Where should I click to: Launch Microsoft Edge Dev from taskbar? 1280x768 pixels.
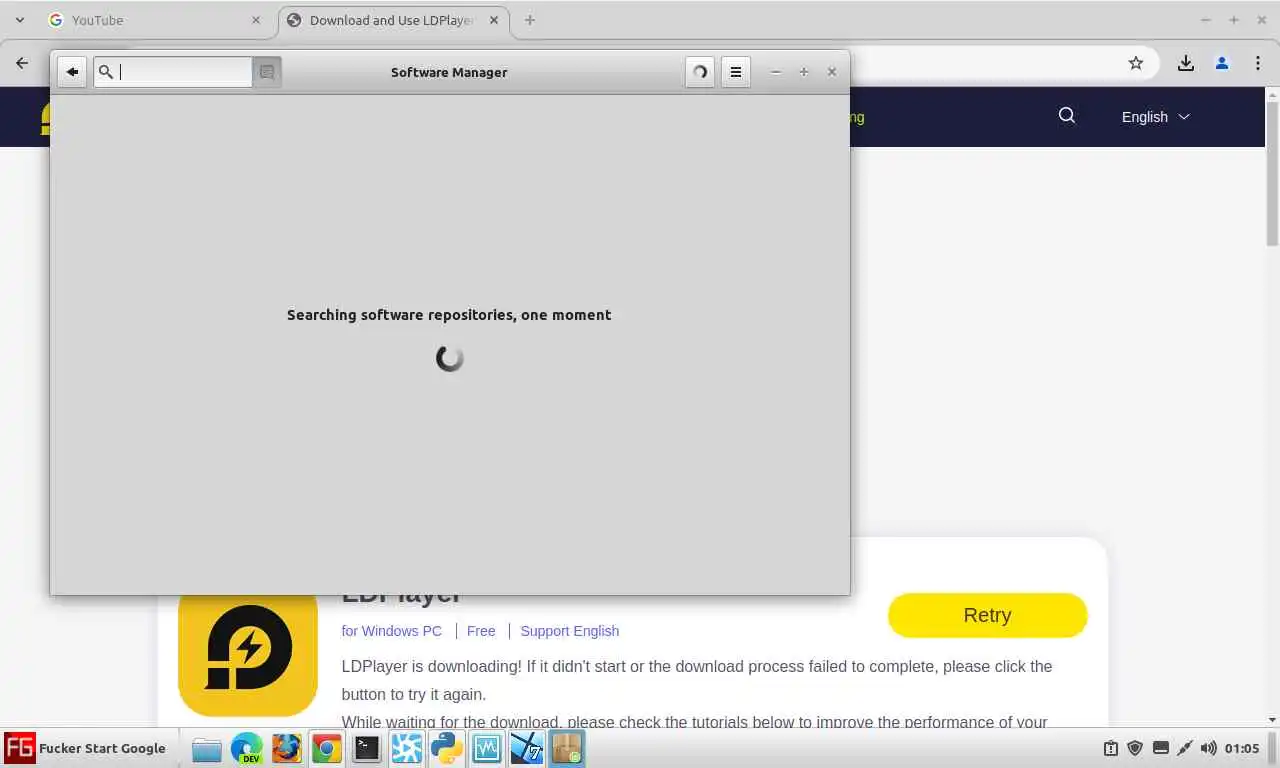click(246, 748)
